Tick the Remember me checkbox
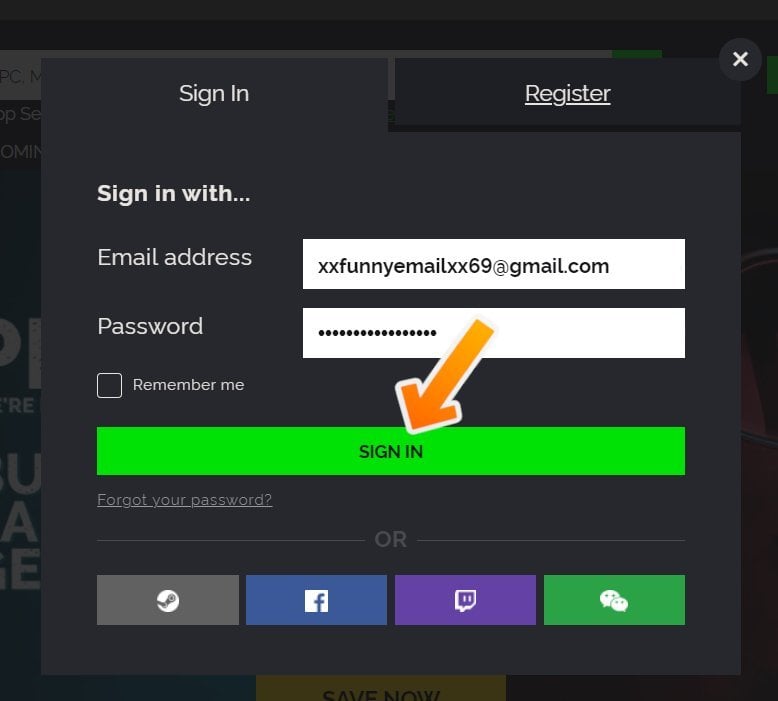The width and height of the screenshot is (778, 701). click(x=110, y=385)
